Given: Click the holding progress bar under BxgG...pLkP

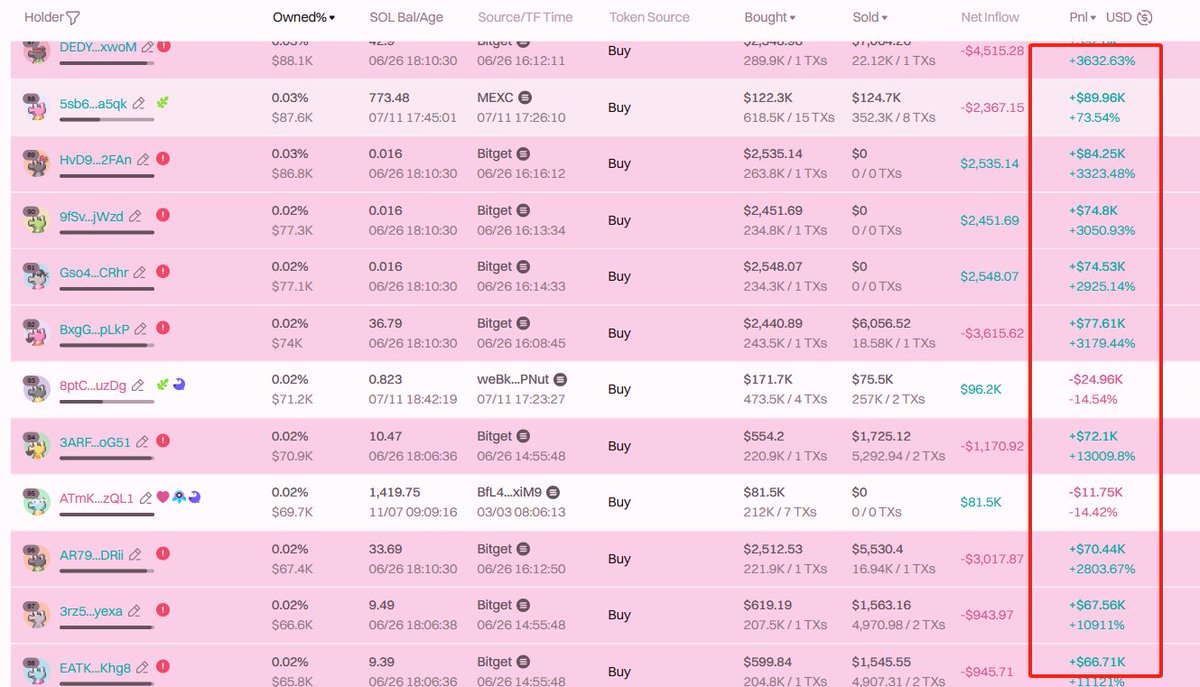Looking at the screenshot, I should tap(107, 345).
